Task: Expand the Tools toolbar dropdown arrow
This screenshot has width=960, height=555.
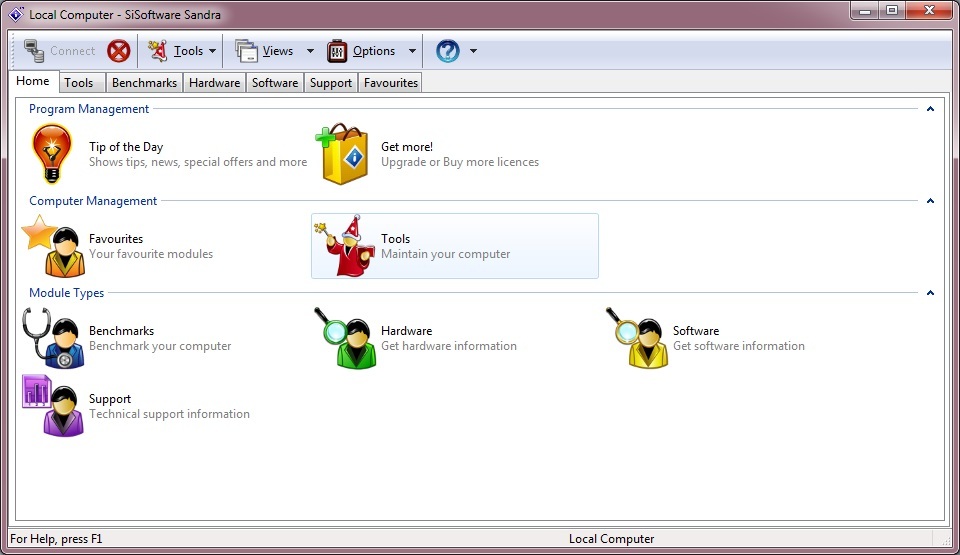Action: [x=212, y=51]
